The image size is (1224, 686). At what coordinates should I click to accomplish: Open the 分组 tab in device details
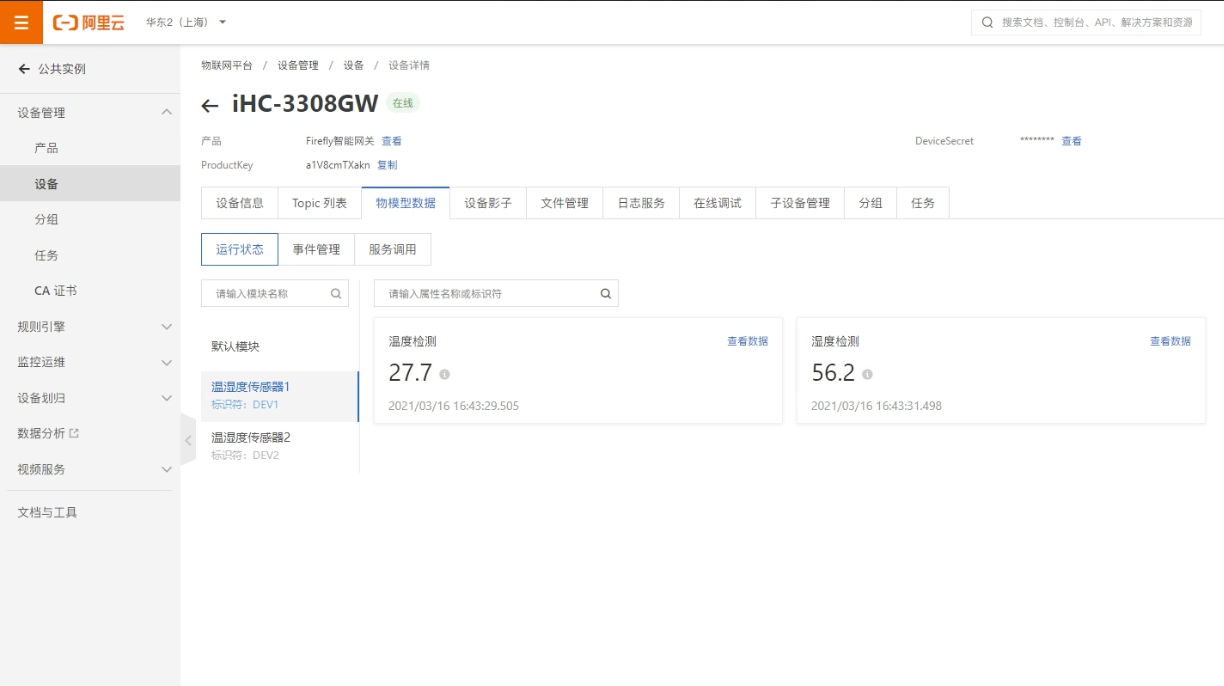[871, 203]
